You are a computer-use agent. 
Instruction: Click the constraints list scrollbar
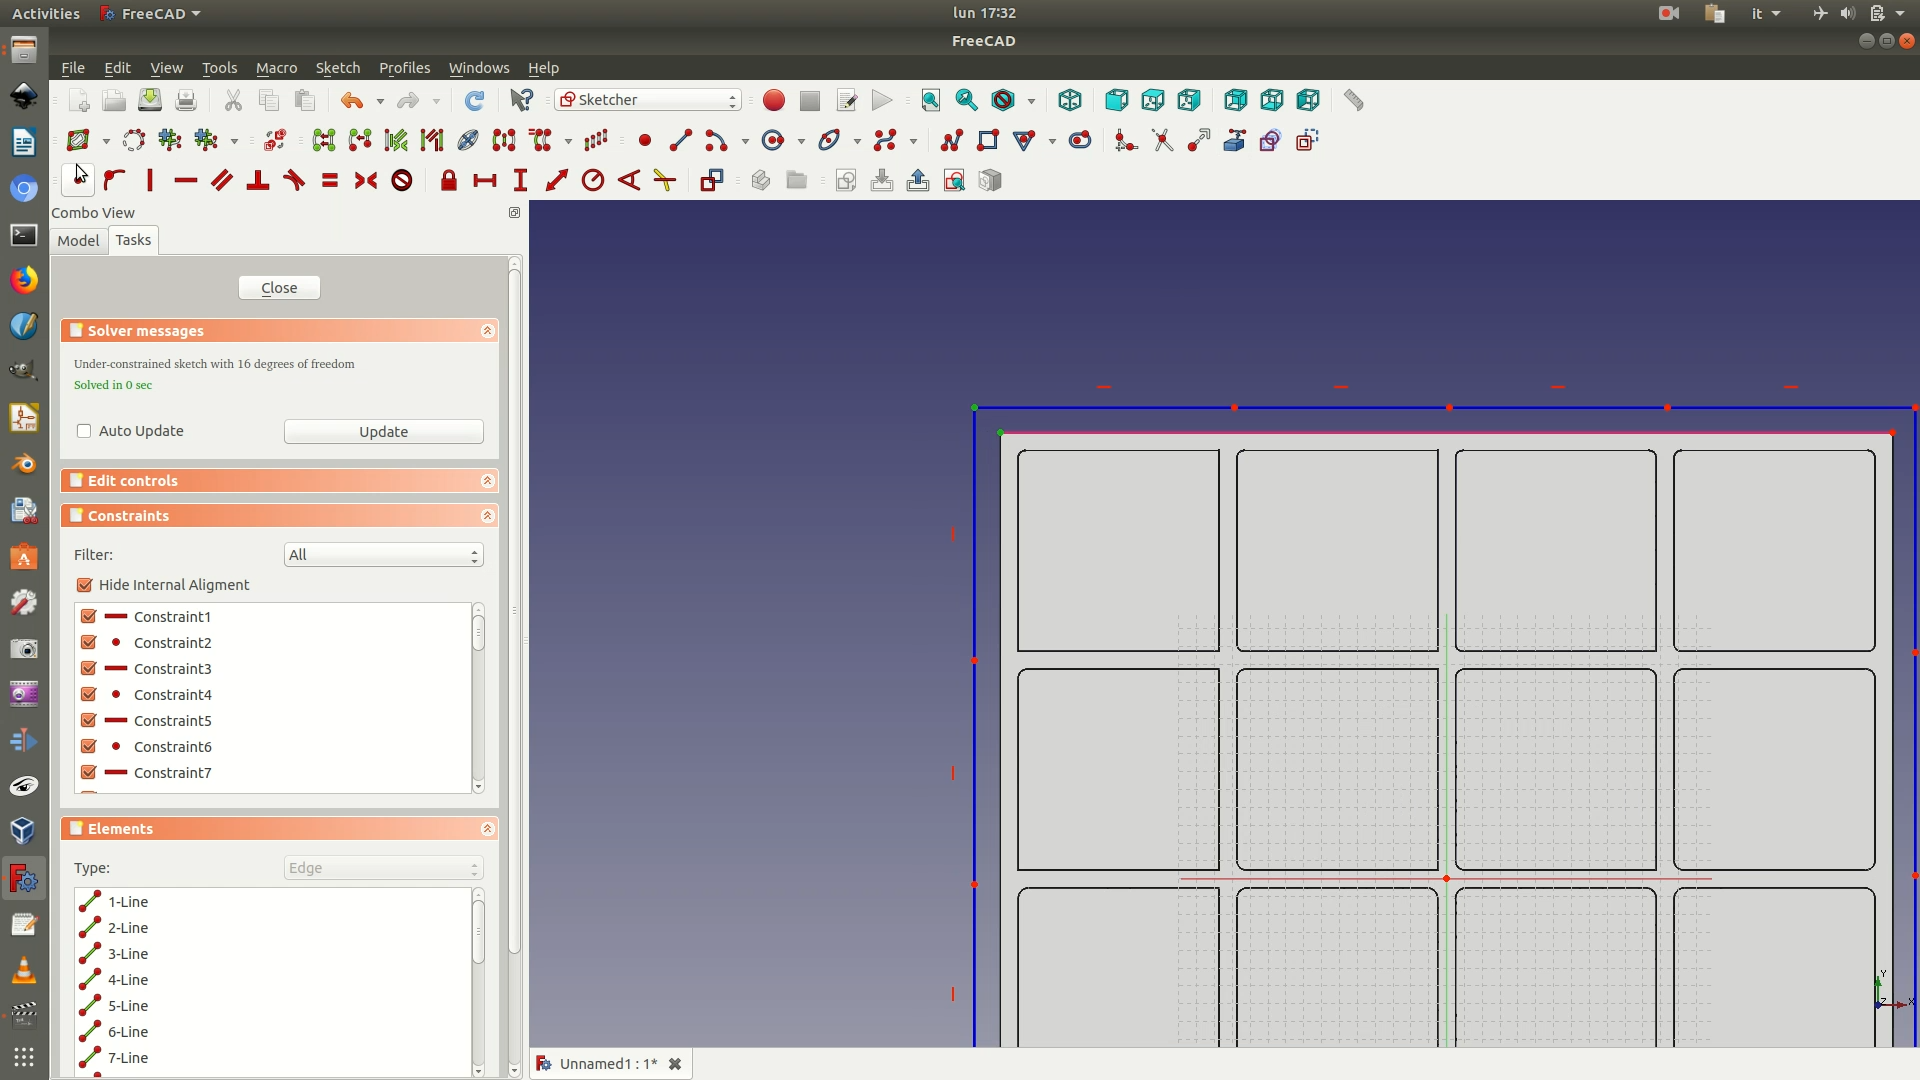pos(478,634)
